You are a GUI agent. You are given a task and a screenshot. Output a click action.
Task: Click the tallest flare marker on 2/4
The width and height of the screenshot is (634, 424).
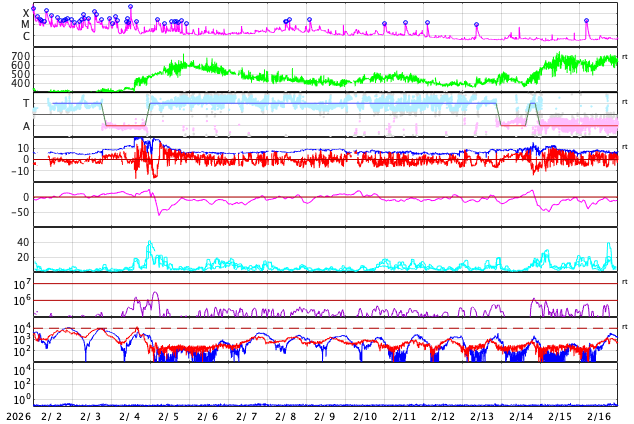pyautogui.click(x=130, y=7)
